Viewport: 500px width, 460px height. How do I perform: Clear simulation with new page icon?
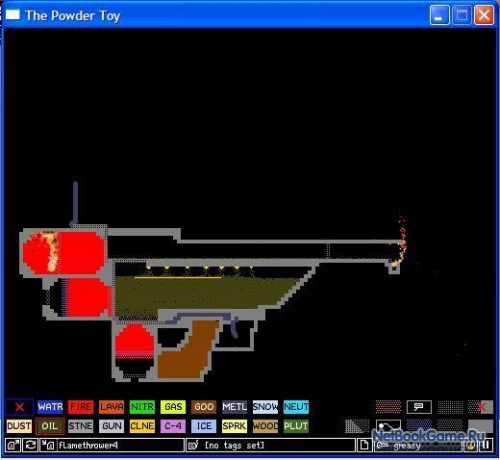tap(364, 445)
